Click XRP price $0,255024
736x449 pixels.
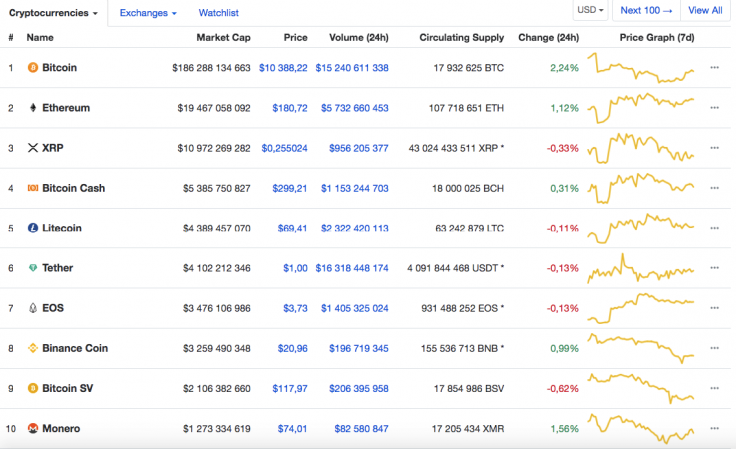point(284,148)
